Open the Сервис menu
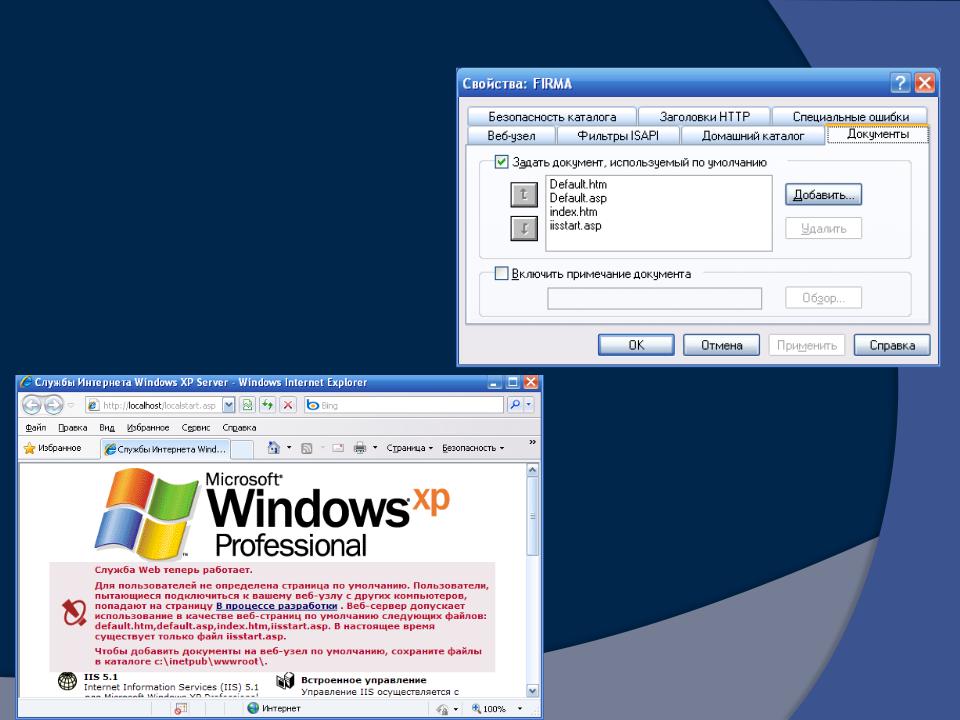Image resolution: width=960 pixels, height=720 pixels. (196, 427)
